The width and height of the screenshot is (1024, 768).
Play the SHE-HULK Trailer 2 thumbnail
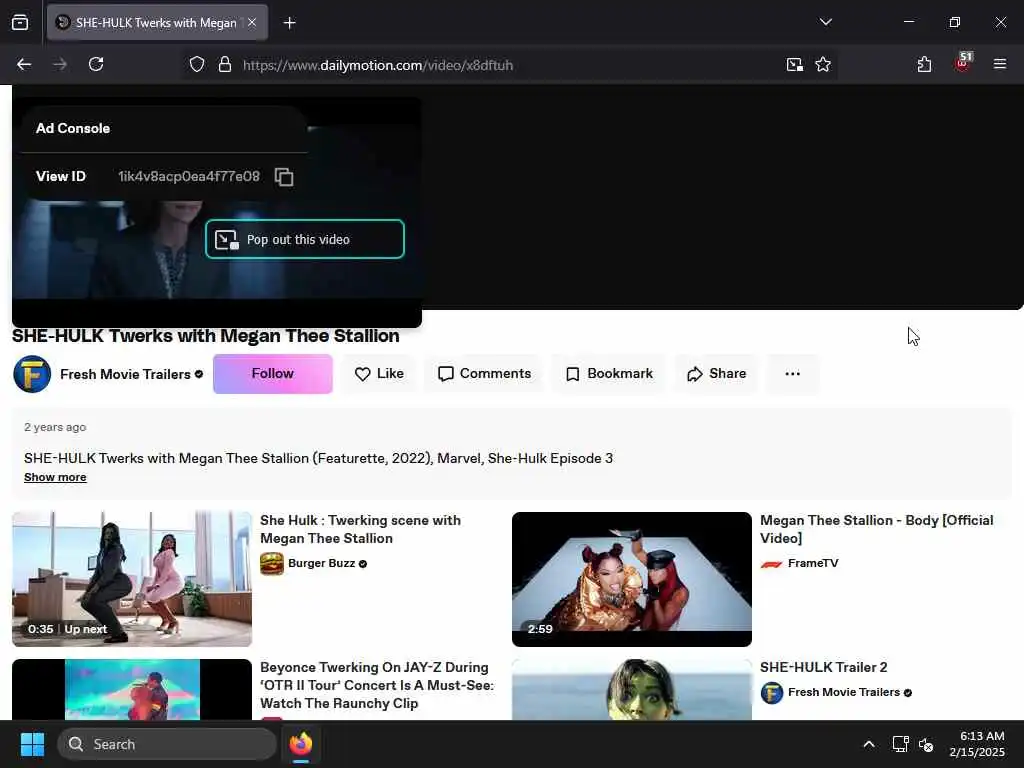632,690
